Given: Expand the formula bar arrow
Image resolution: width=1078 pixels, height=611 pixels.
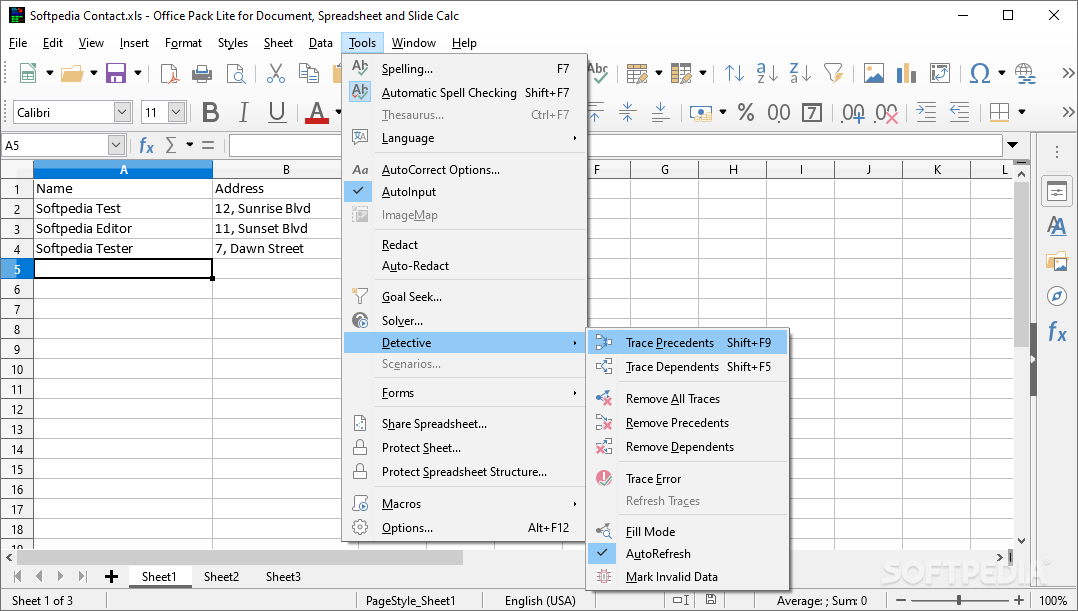Looking at the screenshot, I should click(x=1012, y=145).
